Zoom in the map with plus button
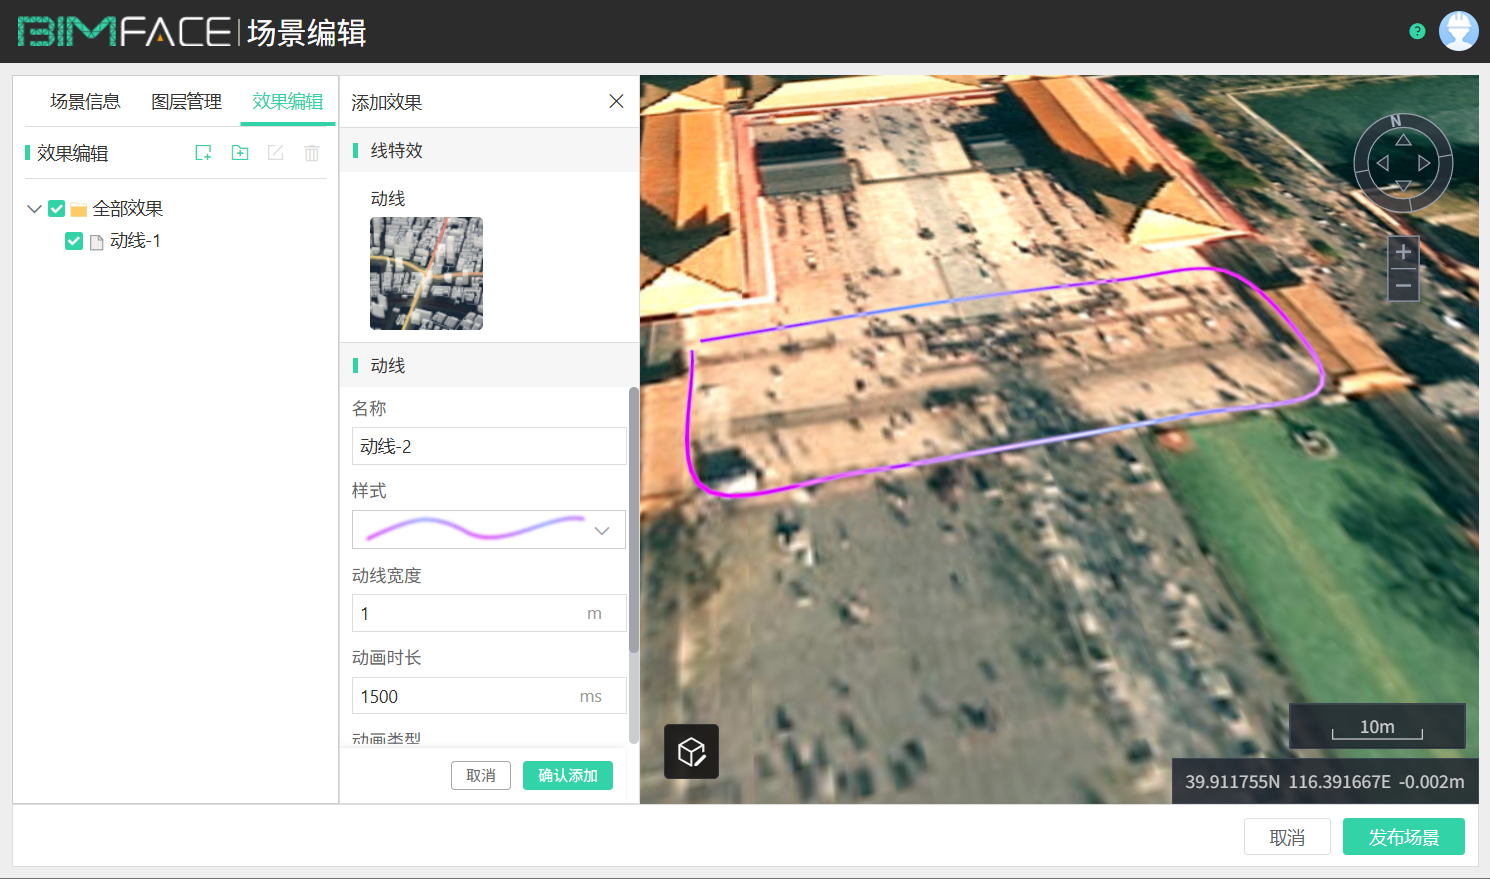1490x879 pixels. 1403,252
